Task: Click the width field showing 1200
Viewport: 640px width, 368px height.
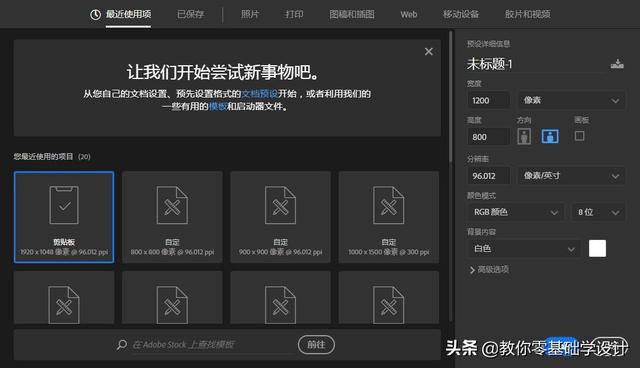Action: click(488, 100)
